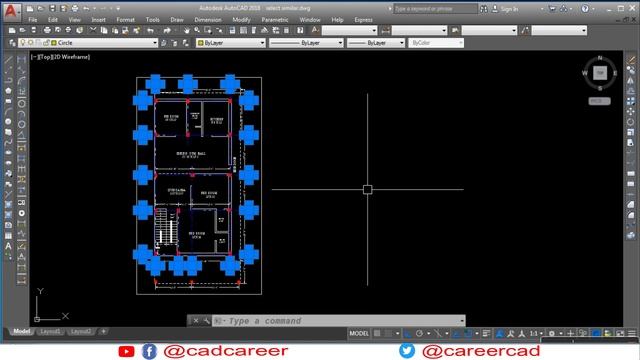Toggle snap mode in status bar
The height and width of the screenshot is (360, 640).
[388, 333]
